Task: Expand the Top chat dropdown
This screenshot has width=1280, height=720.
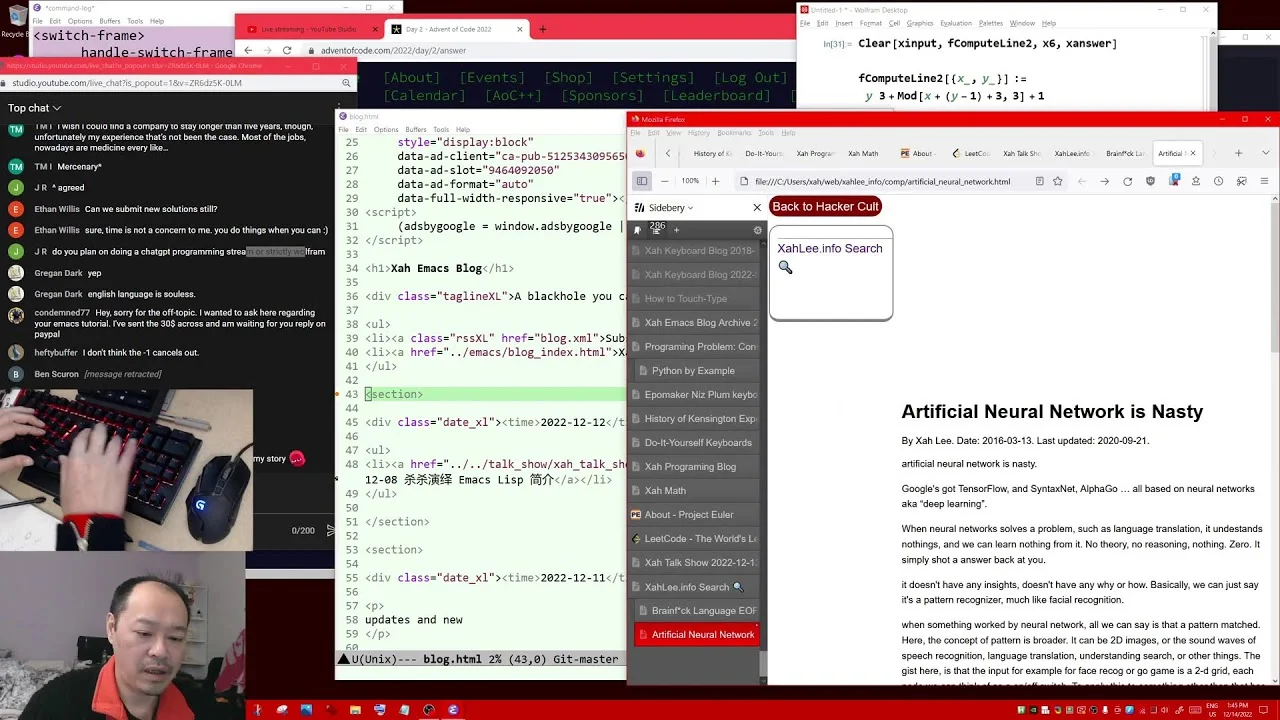Action: tap(35, 108)
